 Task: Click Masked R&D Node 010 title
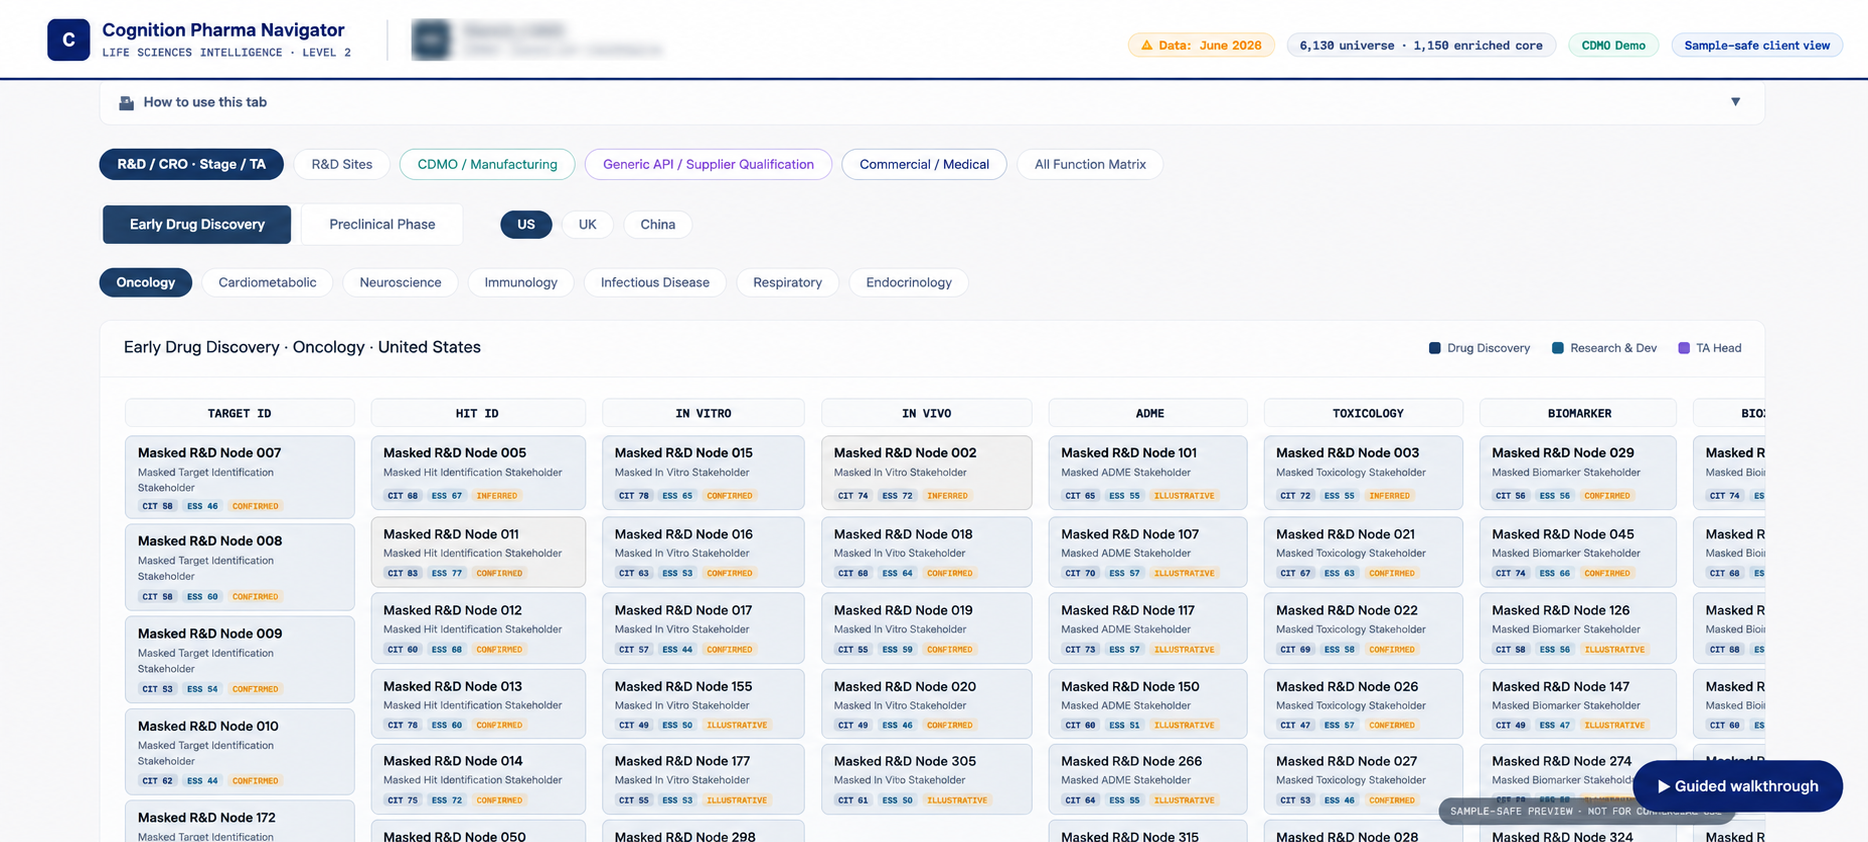point(208,726)
